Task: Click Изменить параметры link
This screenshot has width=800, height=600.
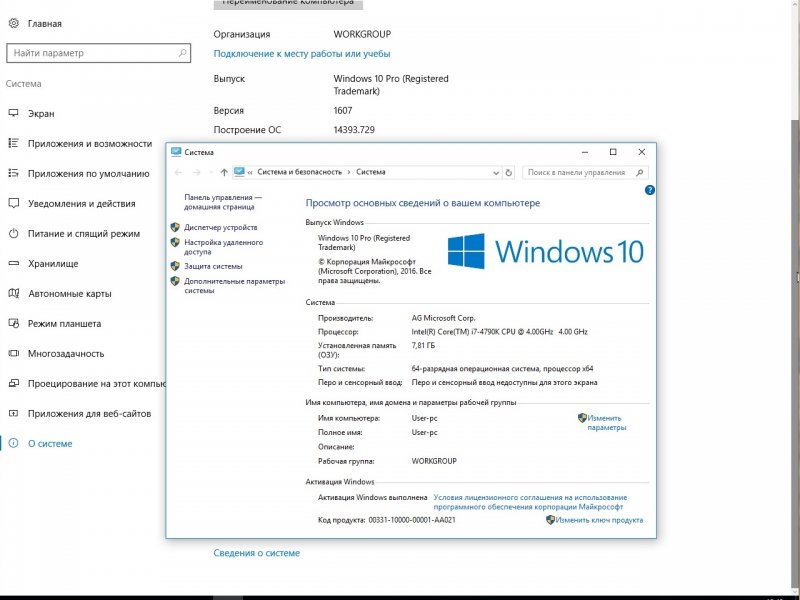Action: point(606,422)
